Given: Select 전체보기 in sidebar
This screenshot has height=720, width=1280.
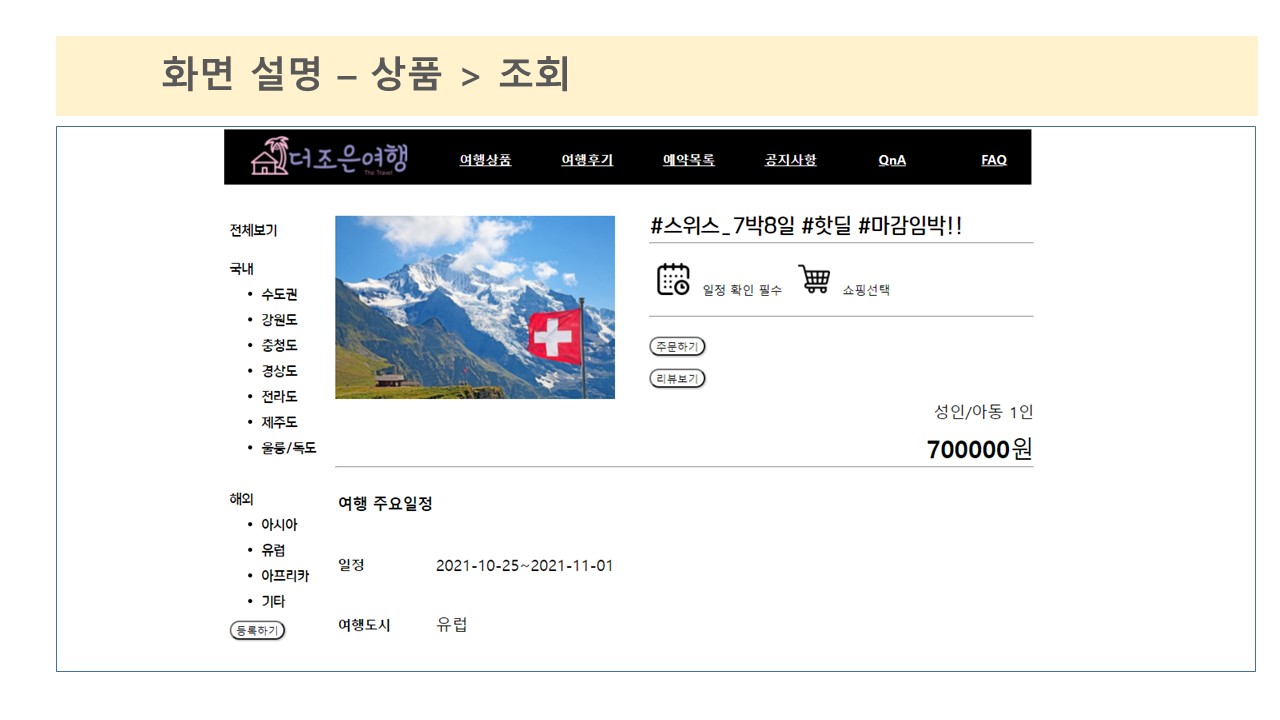Looking at the screenshot, I should pyautogui.click(x=253, y=230).
